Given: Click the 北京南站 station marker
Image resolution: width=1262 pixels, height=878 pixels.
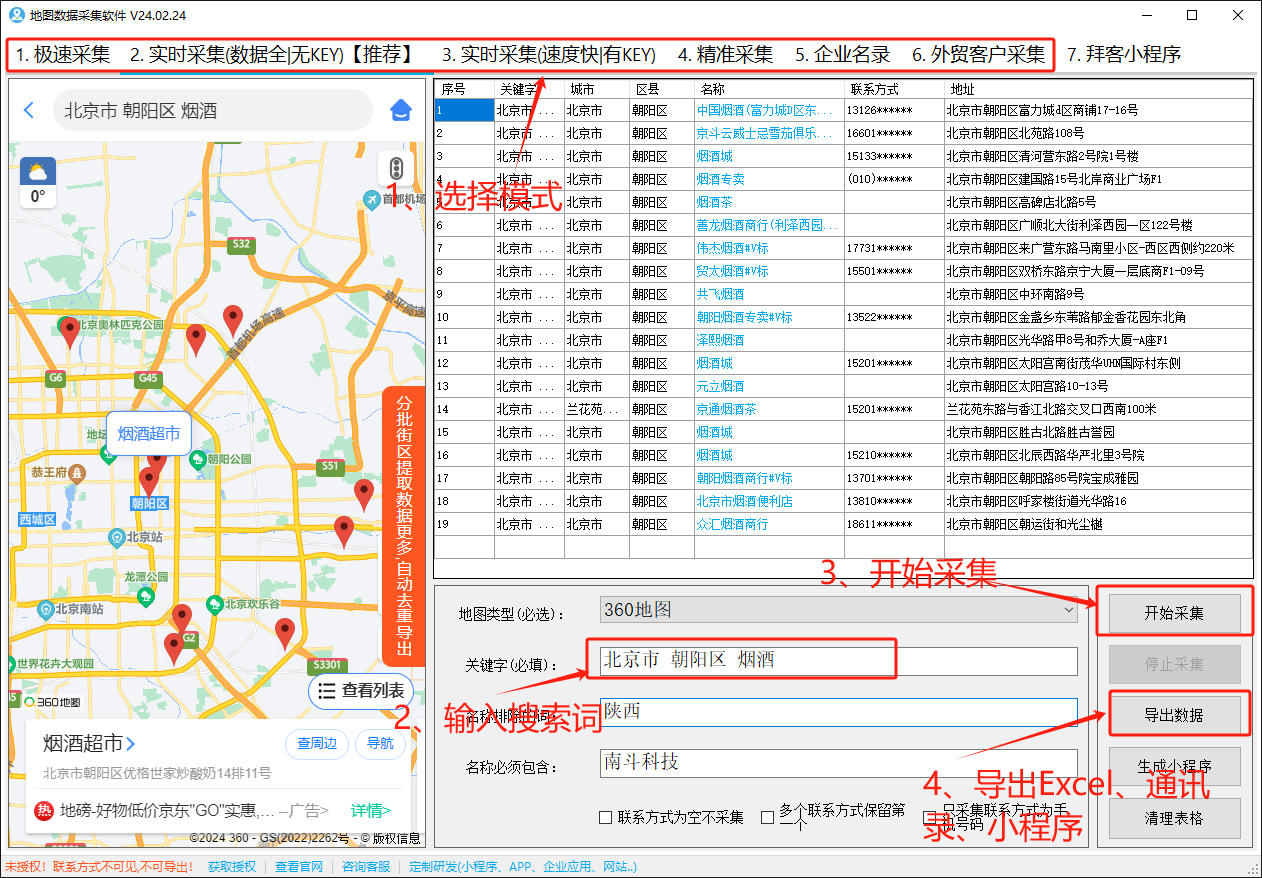Looking at the screenshot, I should [44, 608].
